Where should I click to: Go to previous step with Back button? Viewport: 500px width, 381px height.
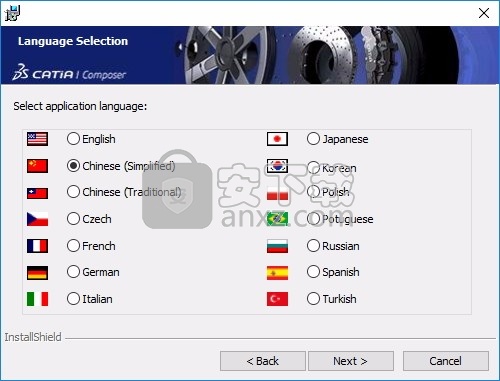[263, 361]
